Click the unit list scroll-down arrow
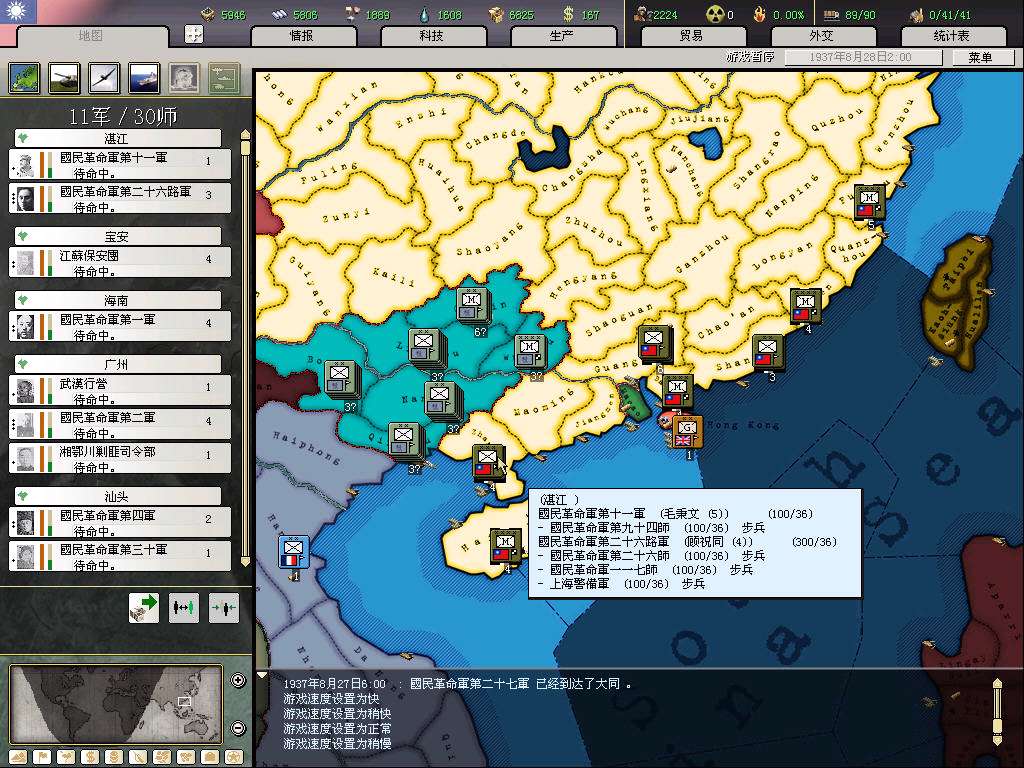Viewport: 1024px width, 768px height. coord(246,562)
